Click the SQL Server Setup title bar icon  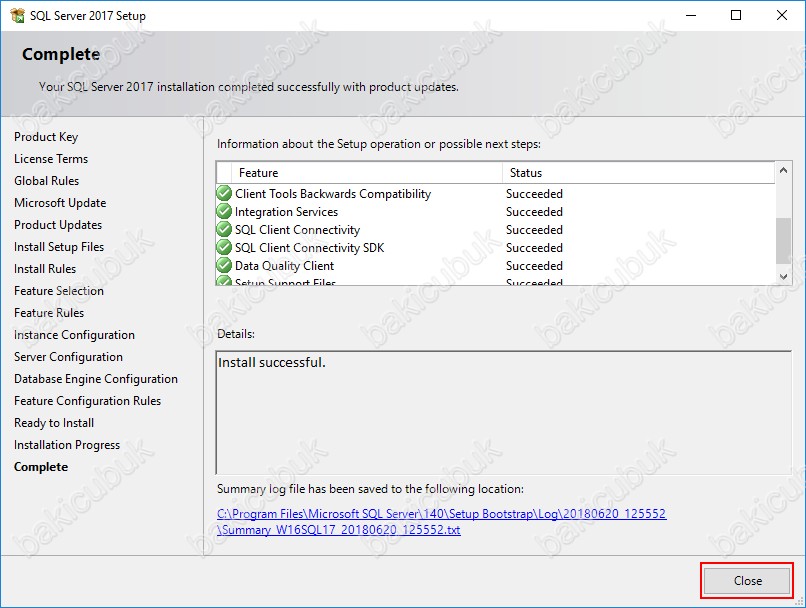17,15
